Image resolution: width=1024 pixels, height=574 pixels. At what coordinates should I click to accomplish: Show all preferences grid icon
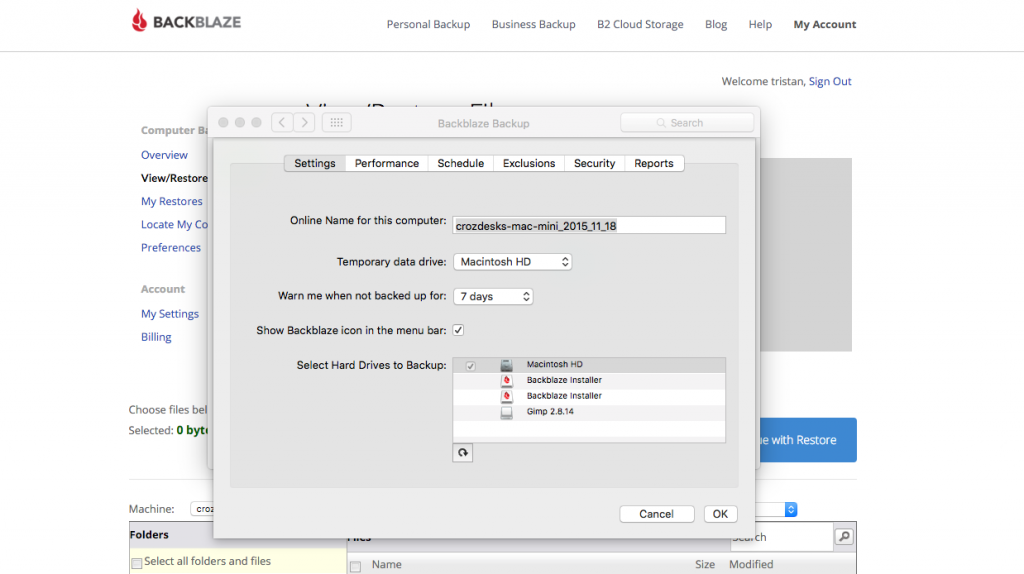336,122
